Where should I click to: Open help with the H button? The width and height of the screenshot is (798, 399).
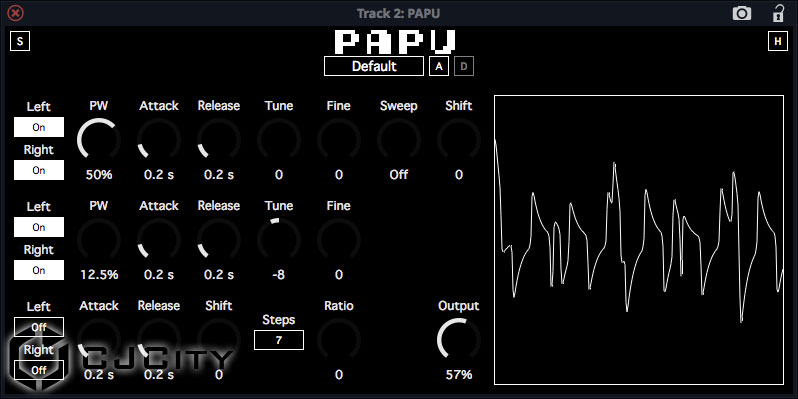(x=778, y=41)
